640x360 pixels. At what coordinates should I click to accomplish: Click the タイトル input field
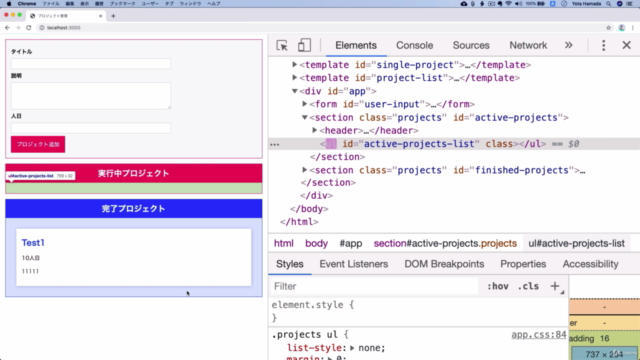click(x=91, y=64)
